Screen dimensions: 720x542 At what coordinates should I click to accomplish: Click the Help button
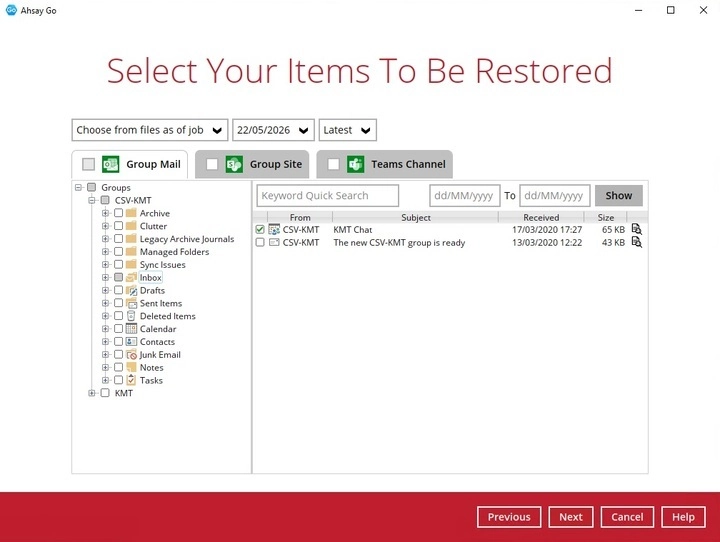(683, 517)
